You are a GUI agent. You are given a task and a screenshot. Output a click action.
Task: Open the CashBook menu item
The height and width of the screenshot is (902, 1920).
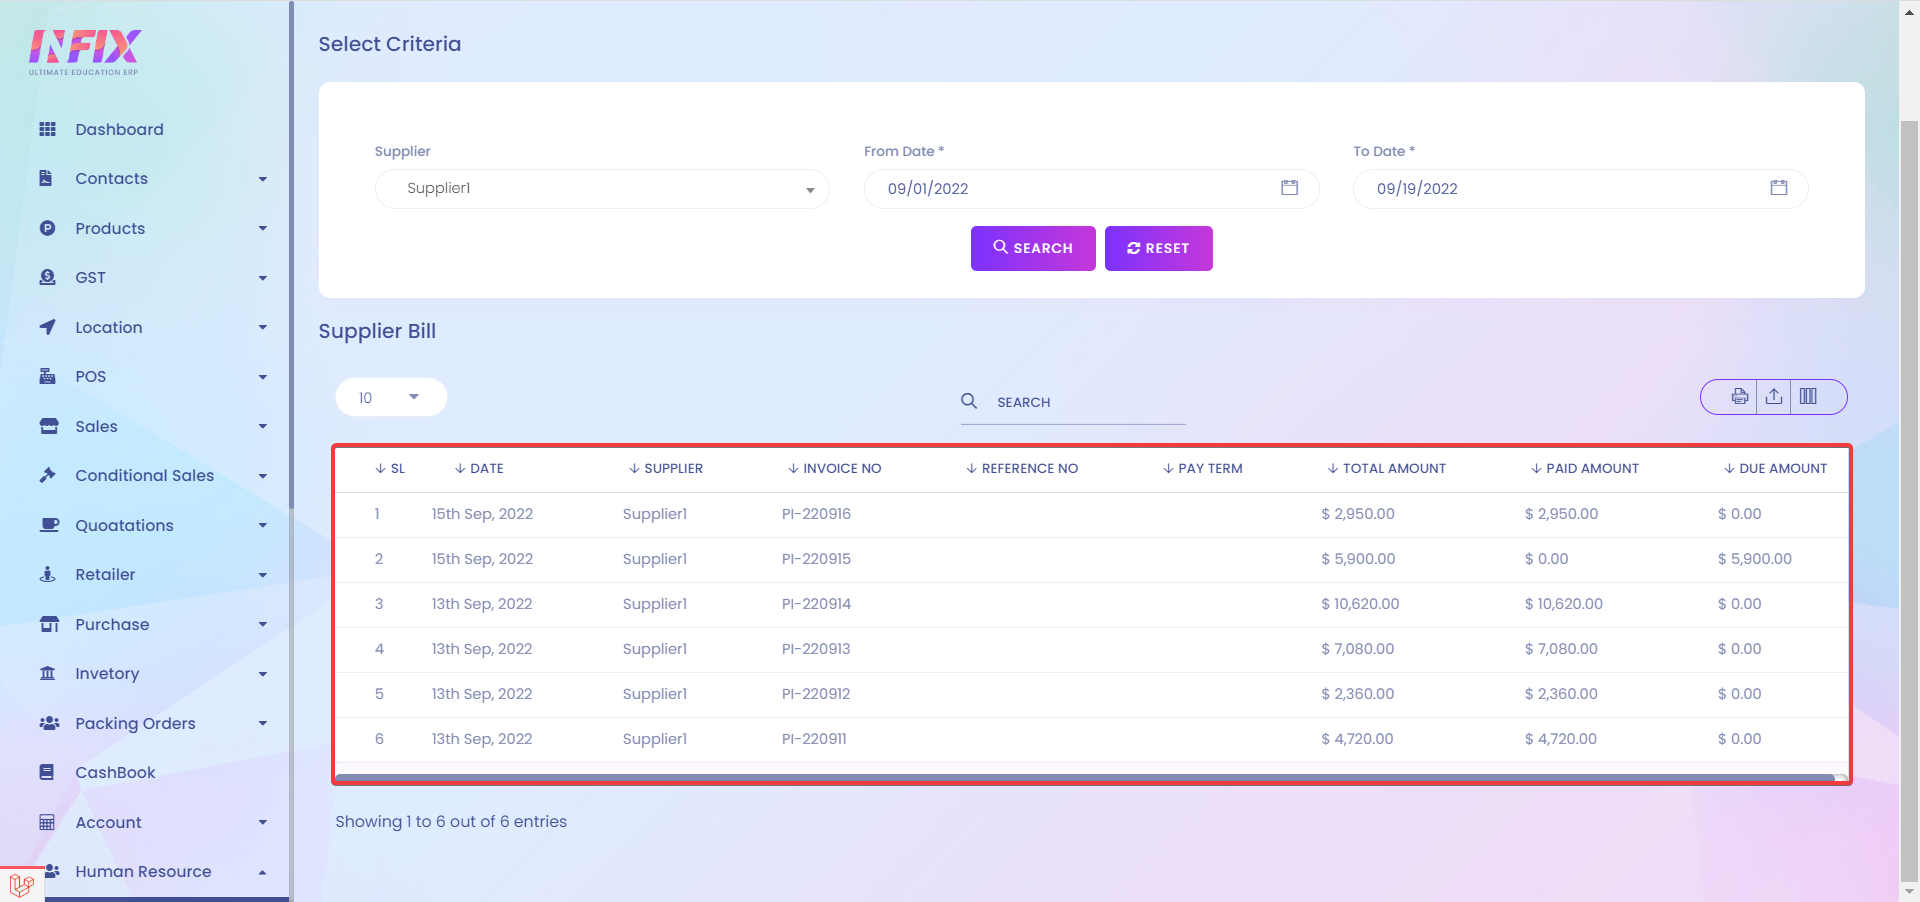(x=115, y=772)
